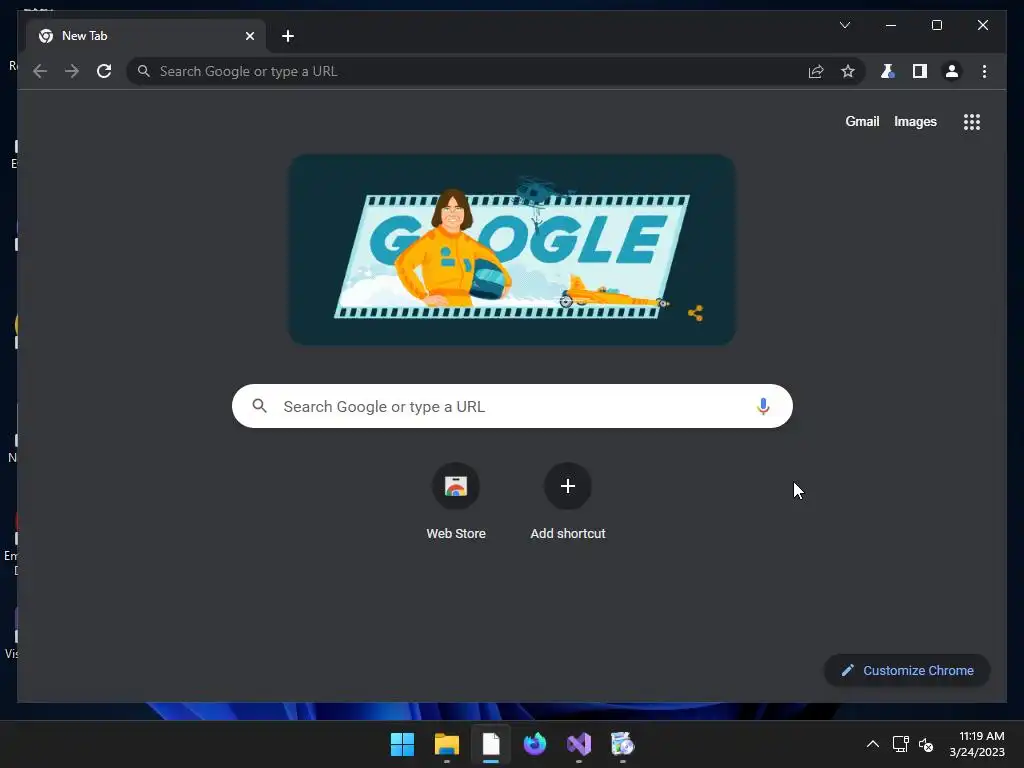Go back using the browser back arrow
The width and height of the screenshot is (1024, 768).
pos(40,71)
